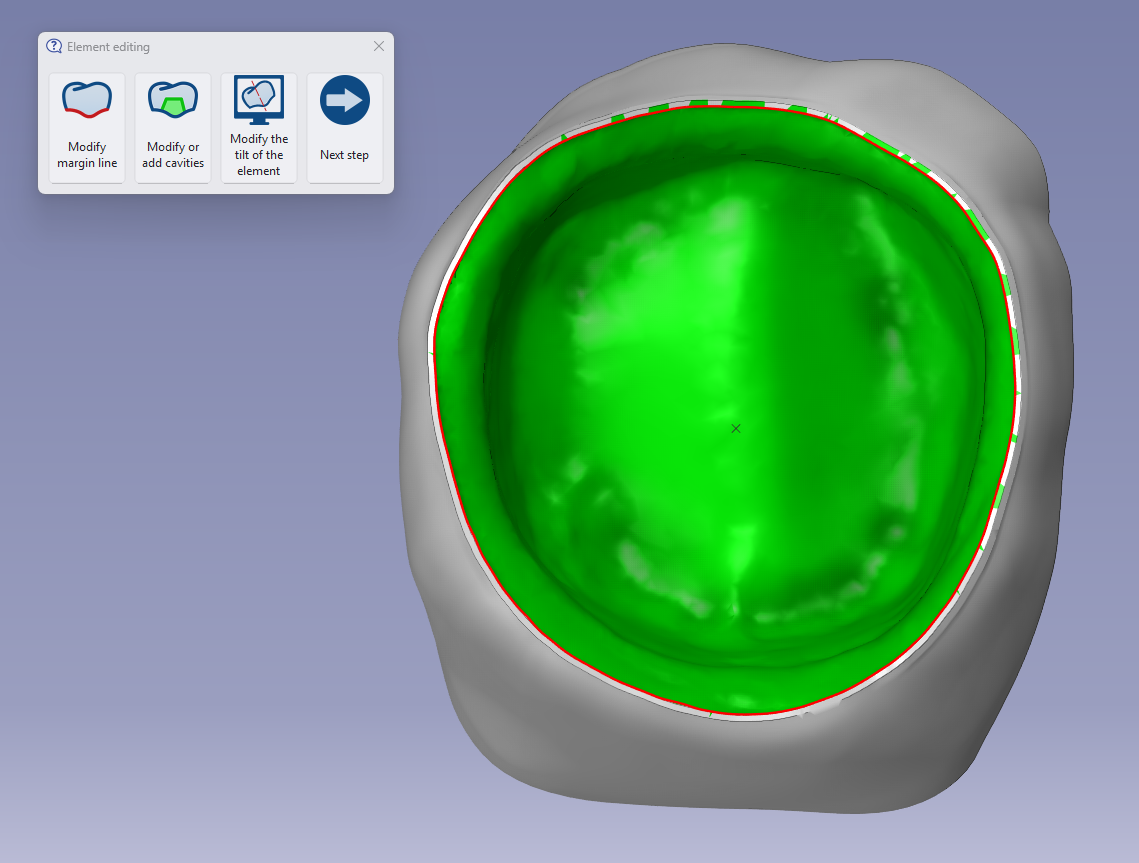Click the 'Modify or add cavities' label
The image size is (1139, 863).
[173, 155]
